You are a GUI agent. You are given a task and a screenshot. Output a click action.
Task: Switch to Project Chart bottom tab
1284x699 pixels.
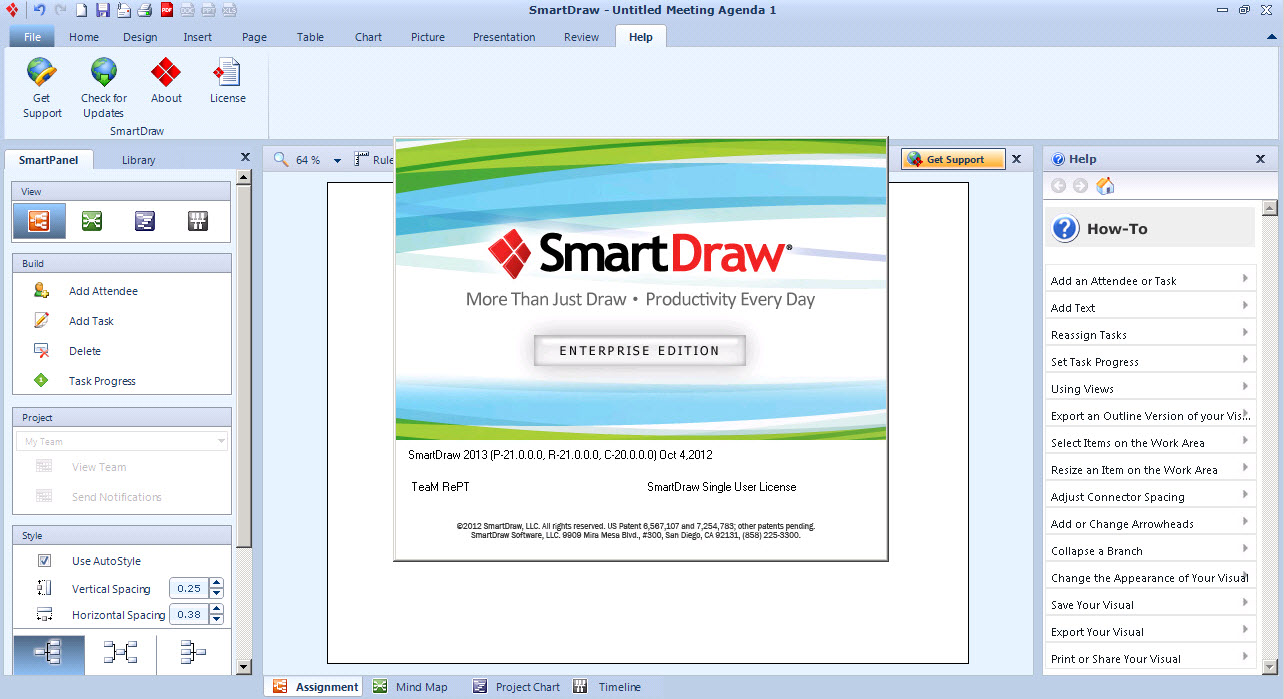point(516,687)
